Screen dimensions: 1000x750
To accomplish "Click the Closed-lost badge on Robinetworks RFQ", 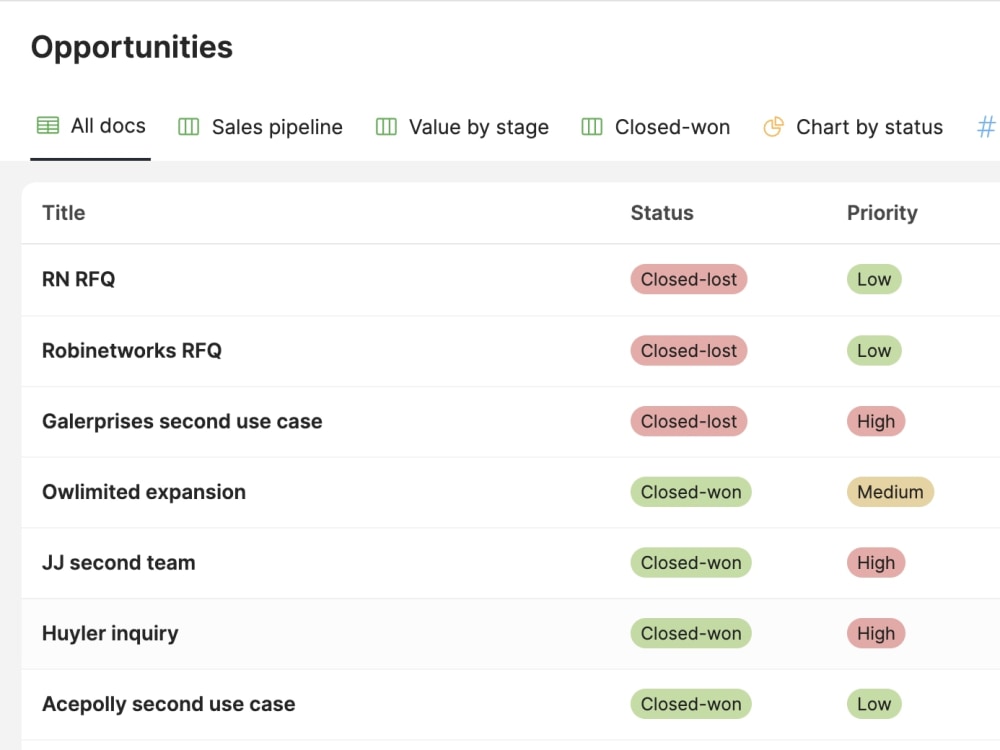I will (x=688, y=350).
